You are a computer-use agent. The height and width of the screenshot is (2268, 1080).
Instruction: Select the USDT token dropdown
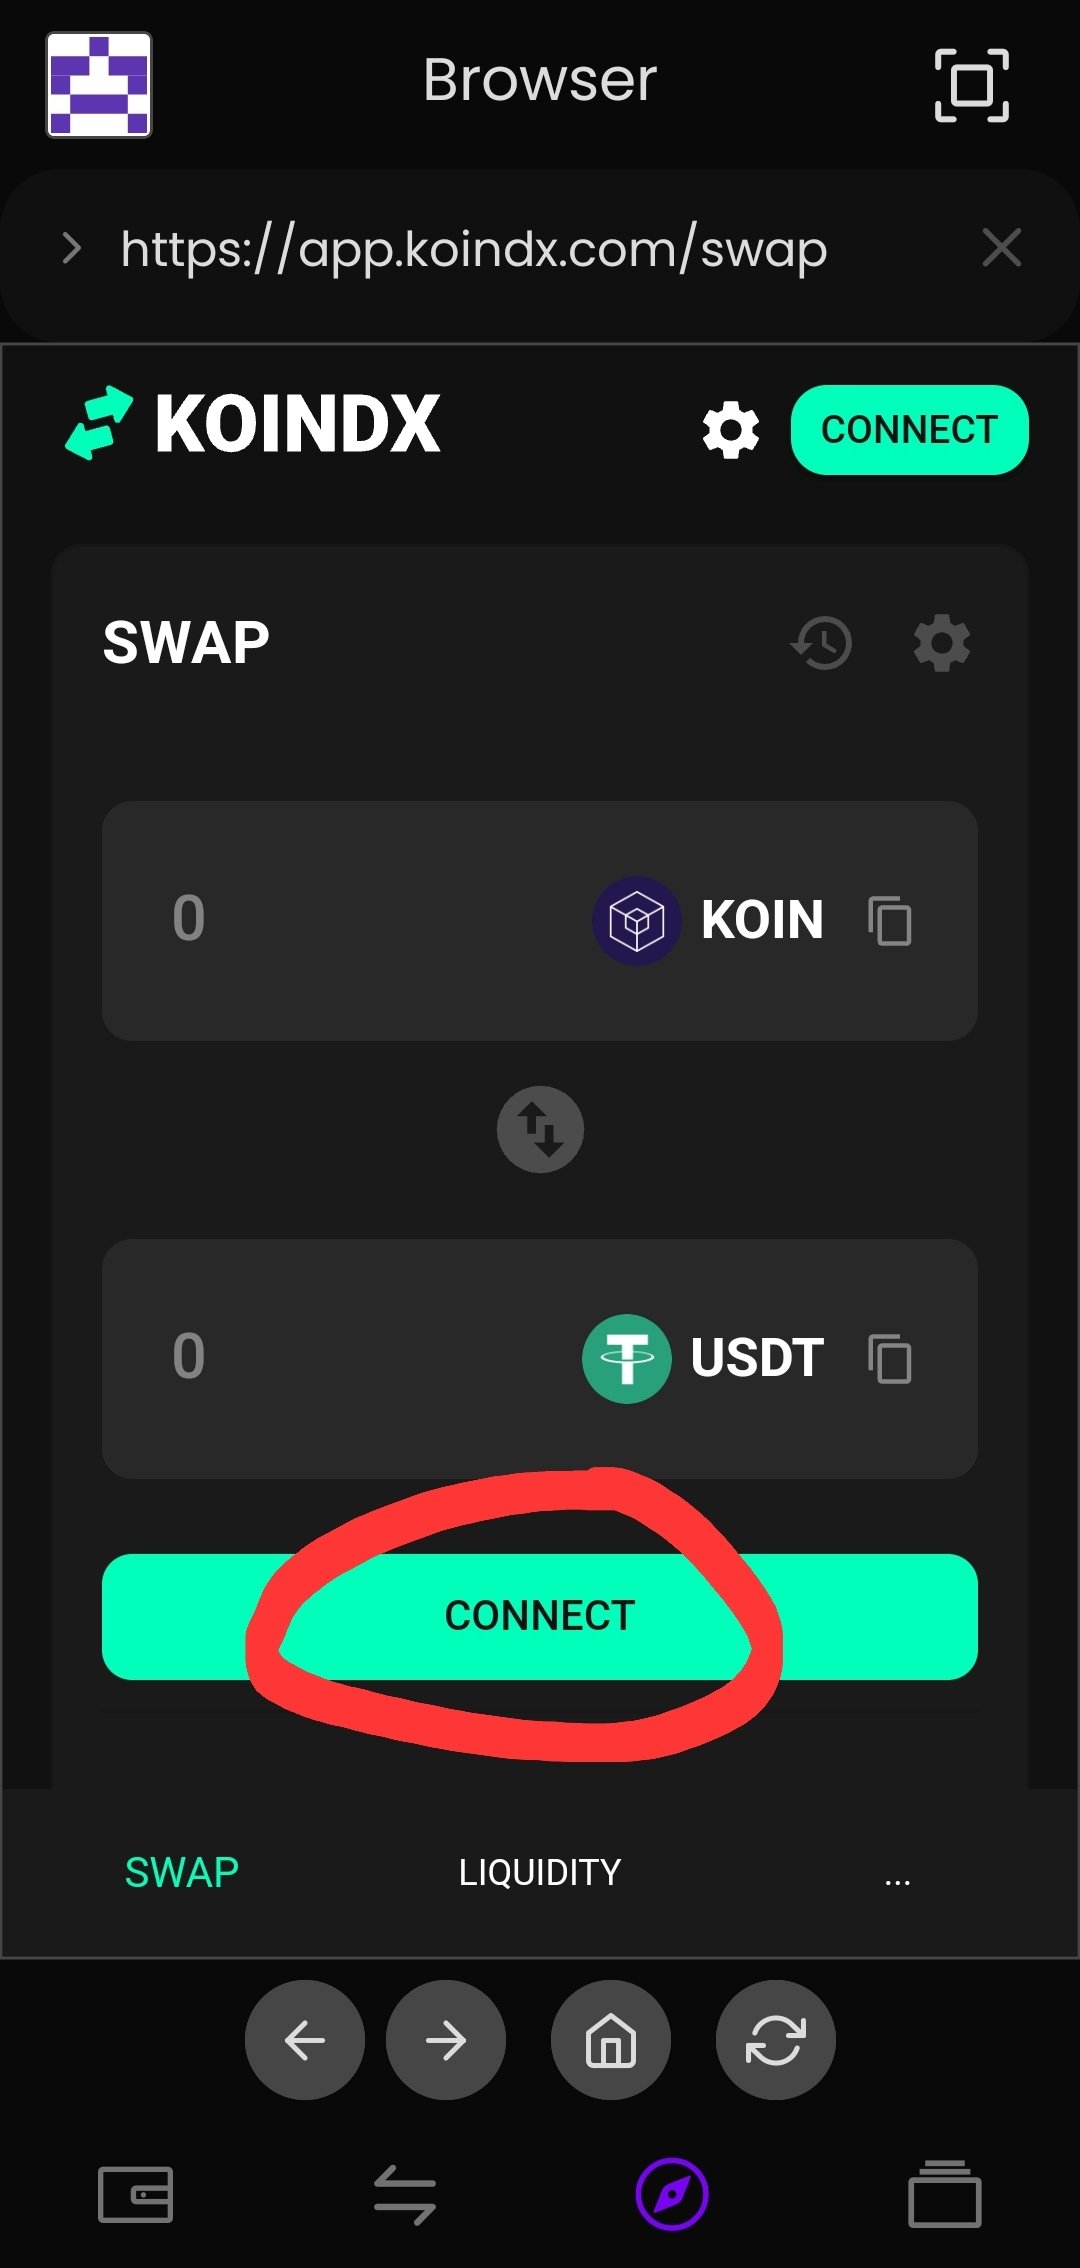pyautogui.click(x=704, y=1359)
